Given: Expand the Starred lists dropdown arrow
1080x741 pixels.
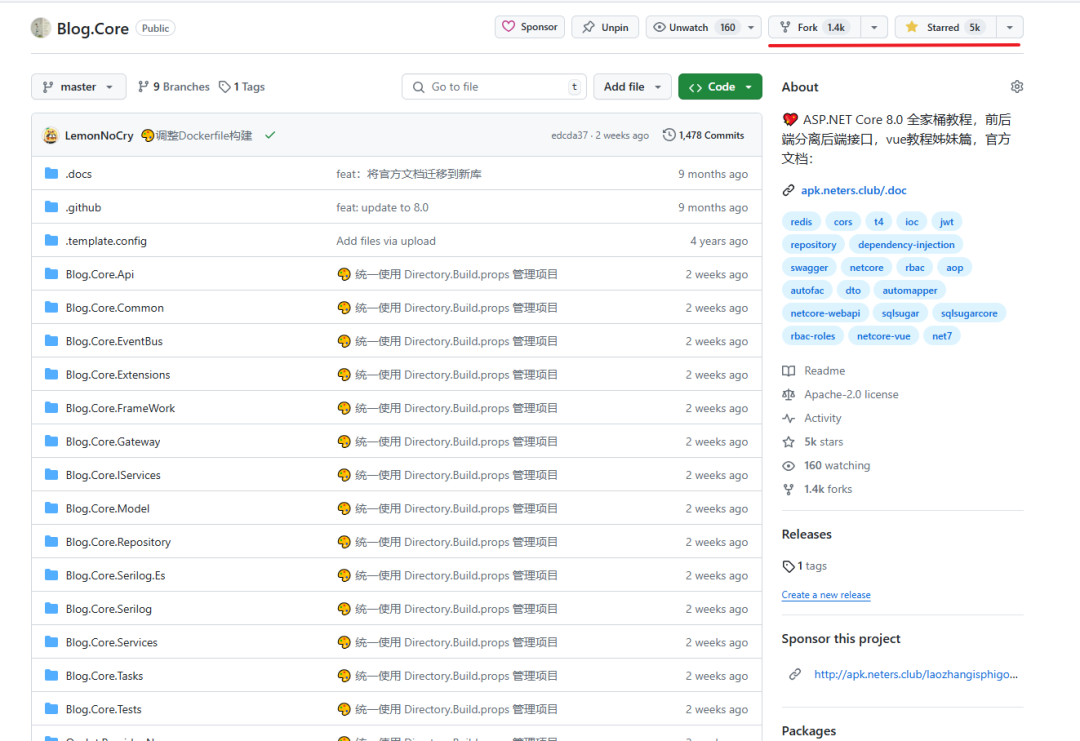Looking at the screenshot, I should 1010,28.
